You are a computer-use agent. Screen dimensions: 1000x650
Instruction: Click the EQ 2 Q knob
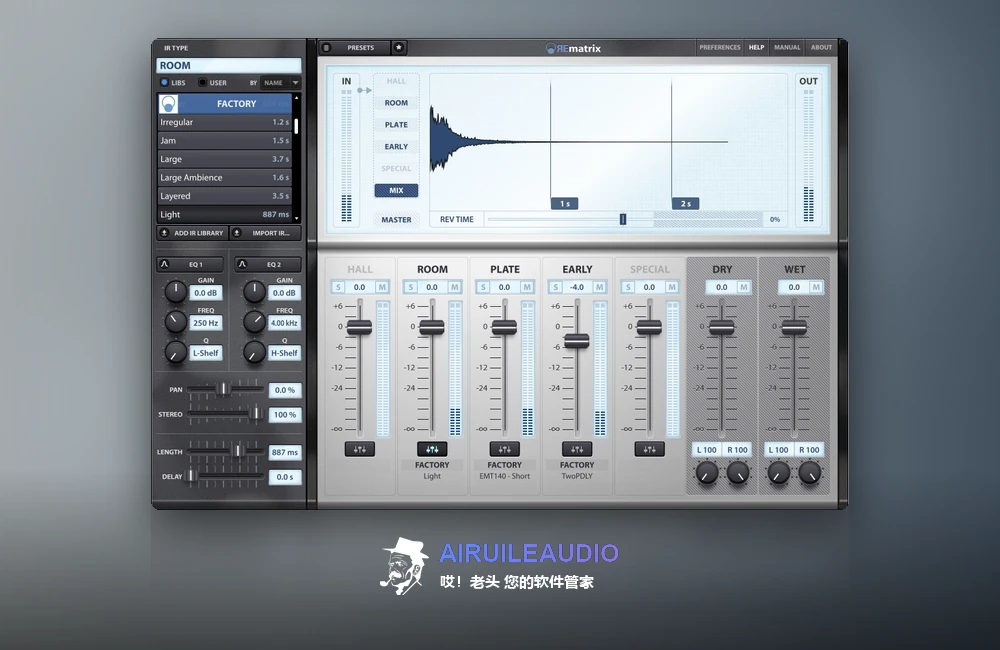254,351
